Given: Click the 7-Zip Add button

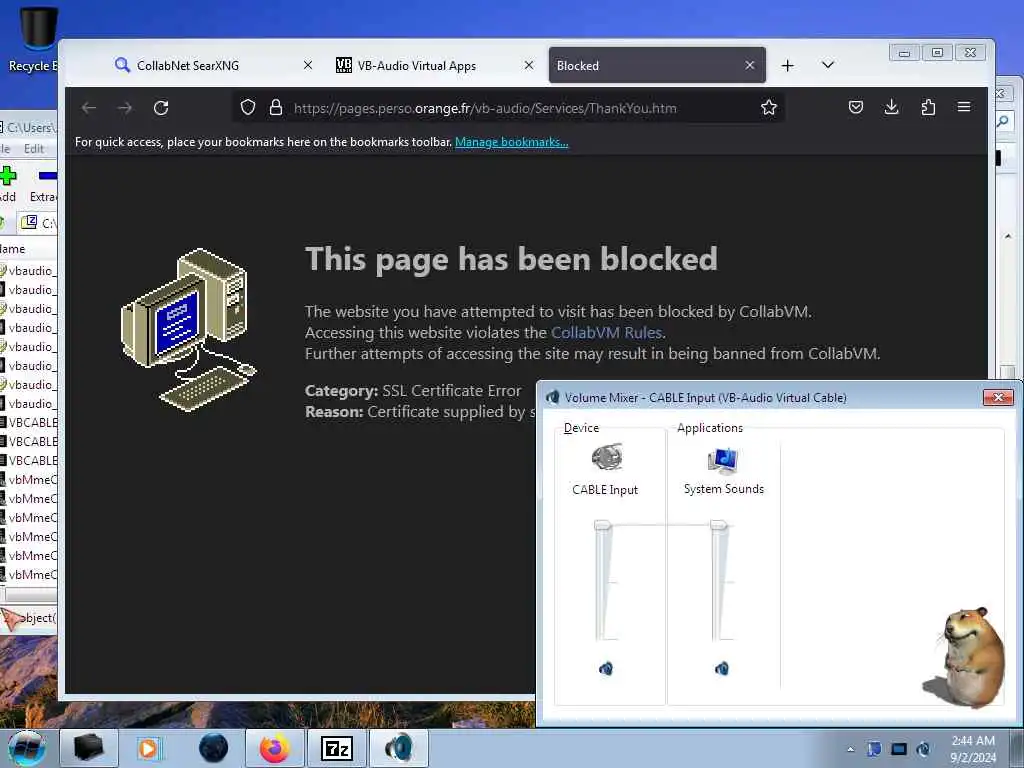Looking at the screenshot, I should 8,184.
